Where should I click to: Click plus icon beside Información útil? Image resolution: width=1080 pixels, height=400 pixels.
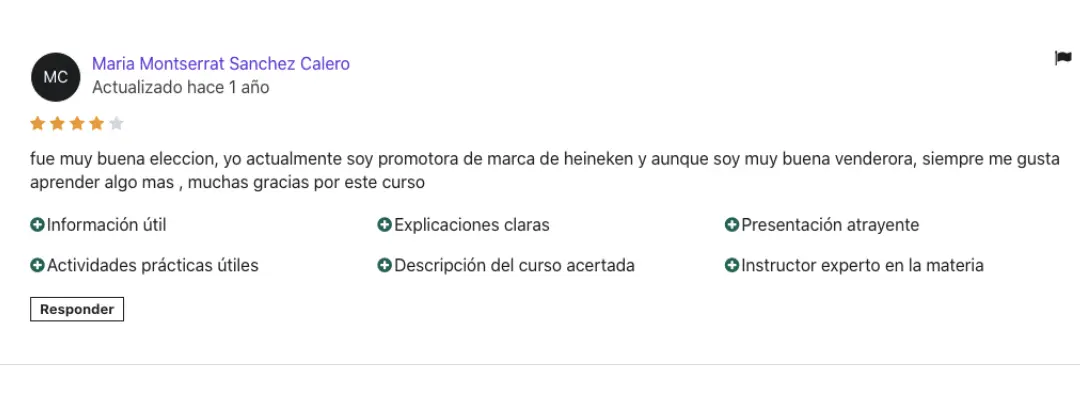tap(38, 225)
